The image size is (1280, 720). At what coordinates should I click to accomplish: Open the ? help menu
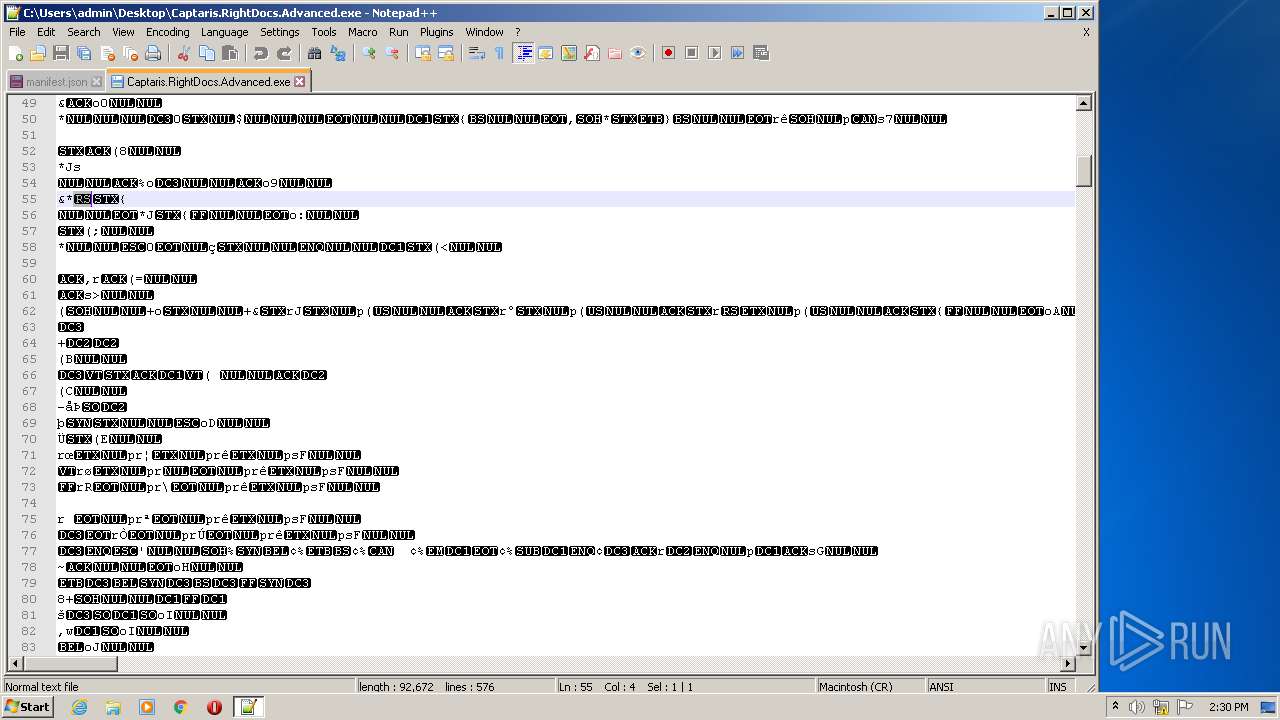(517, 32)
